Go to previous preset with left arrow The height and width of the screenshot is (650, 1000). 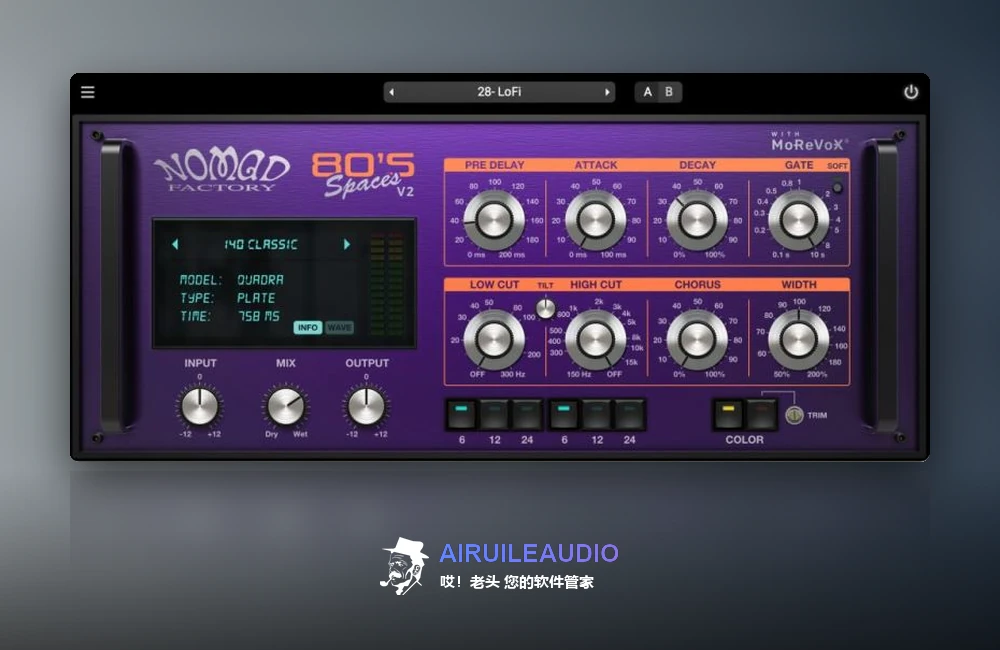click(392, 92)
